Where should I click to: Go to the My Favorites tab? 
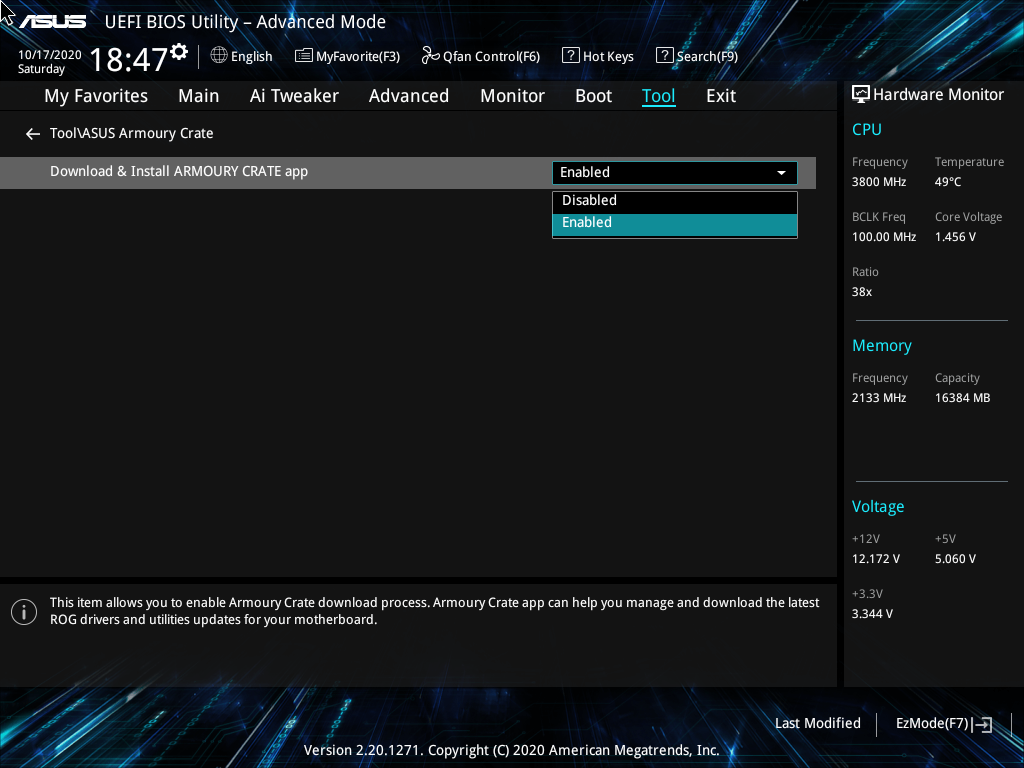96,96
